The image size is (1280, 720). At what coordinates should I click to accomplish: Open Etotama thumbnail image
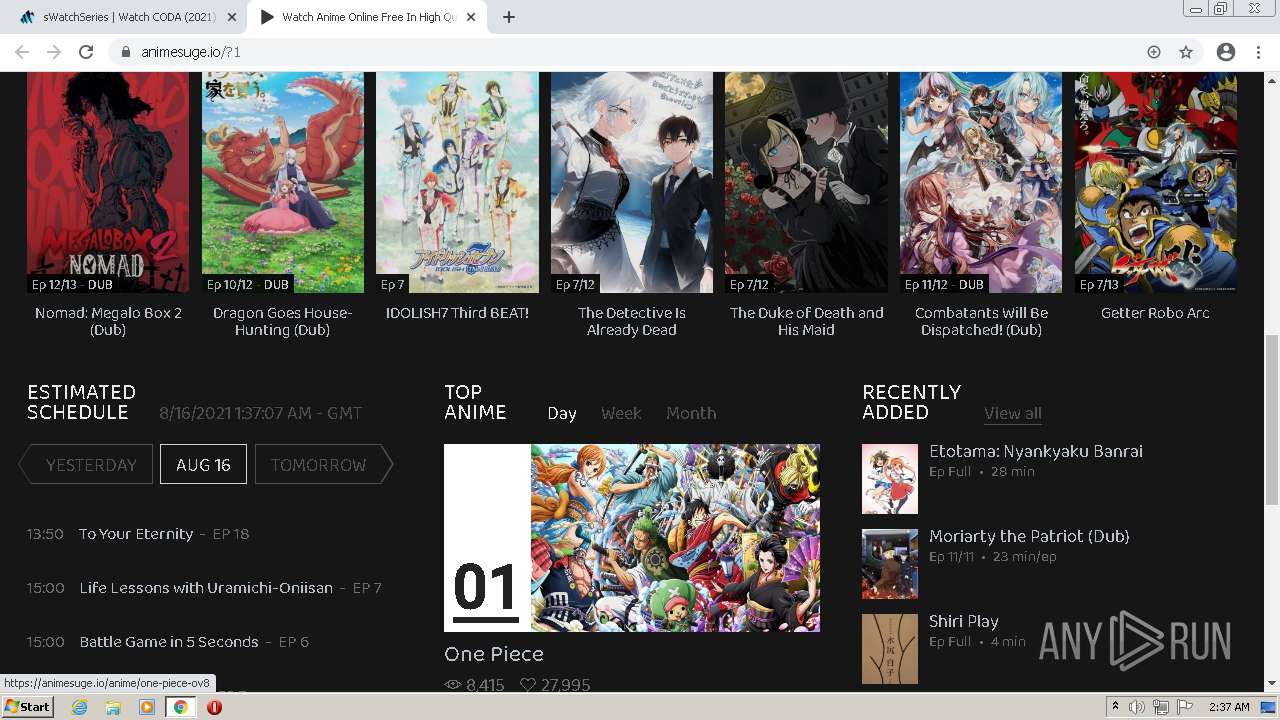point(890,479)
